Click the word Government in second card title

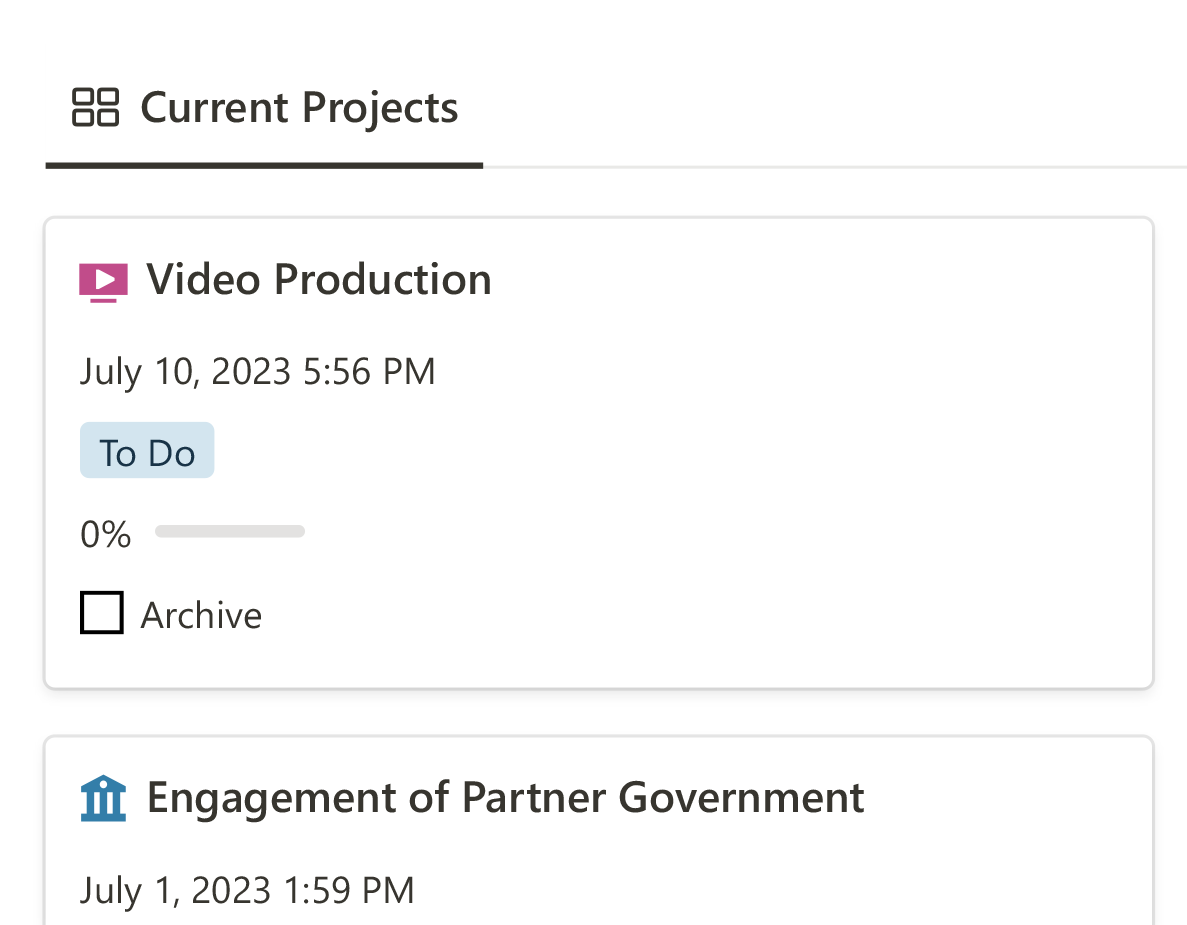741,797
